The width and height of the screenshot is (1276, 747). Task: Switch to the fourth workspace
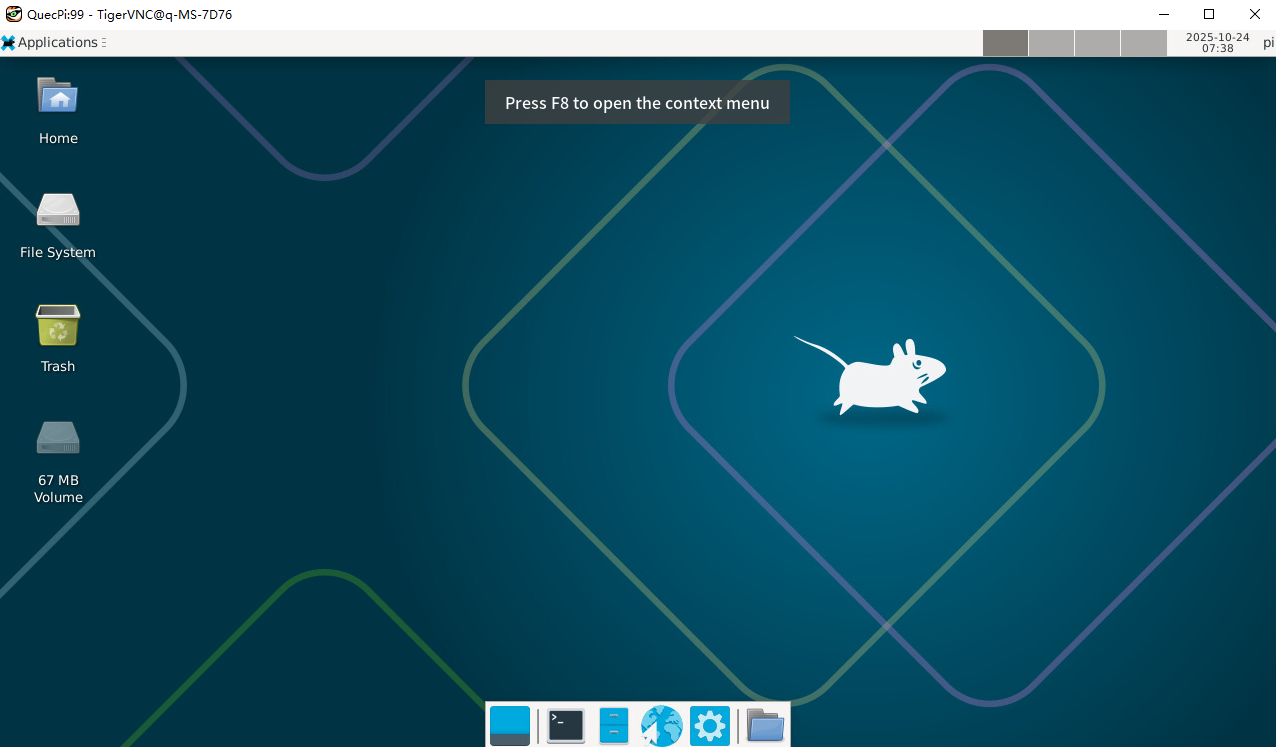(1143, 43)
